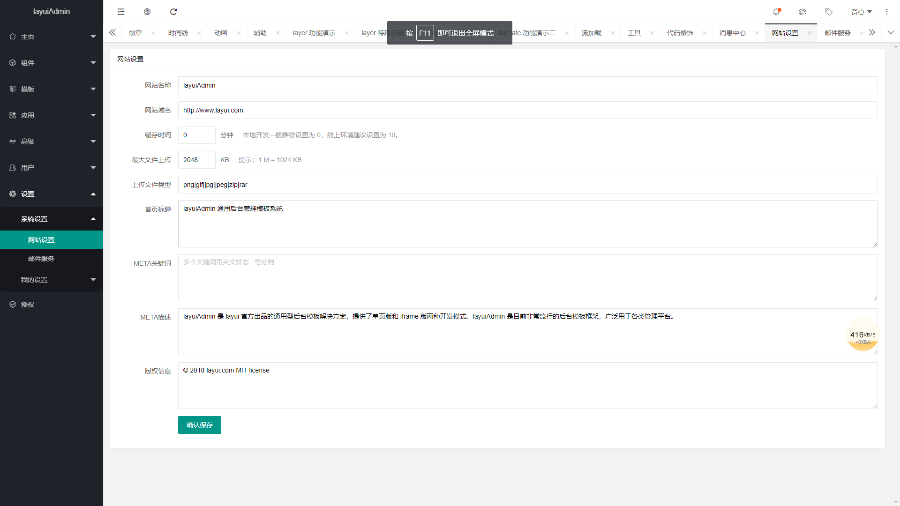Open the message bell notifications
Viewport: 900px width, 506px height.
pyautogui.click(x=777, y=11)
